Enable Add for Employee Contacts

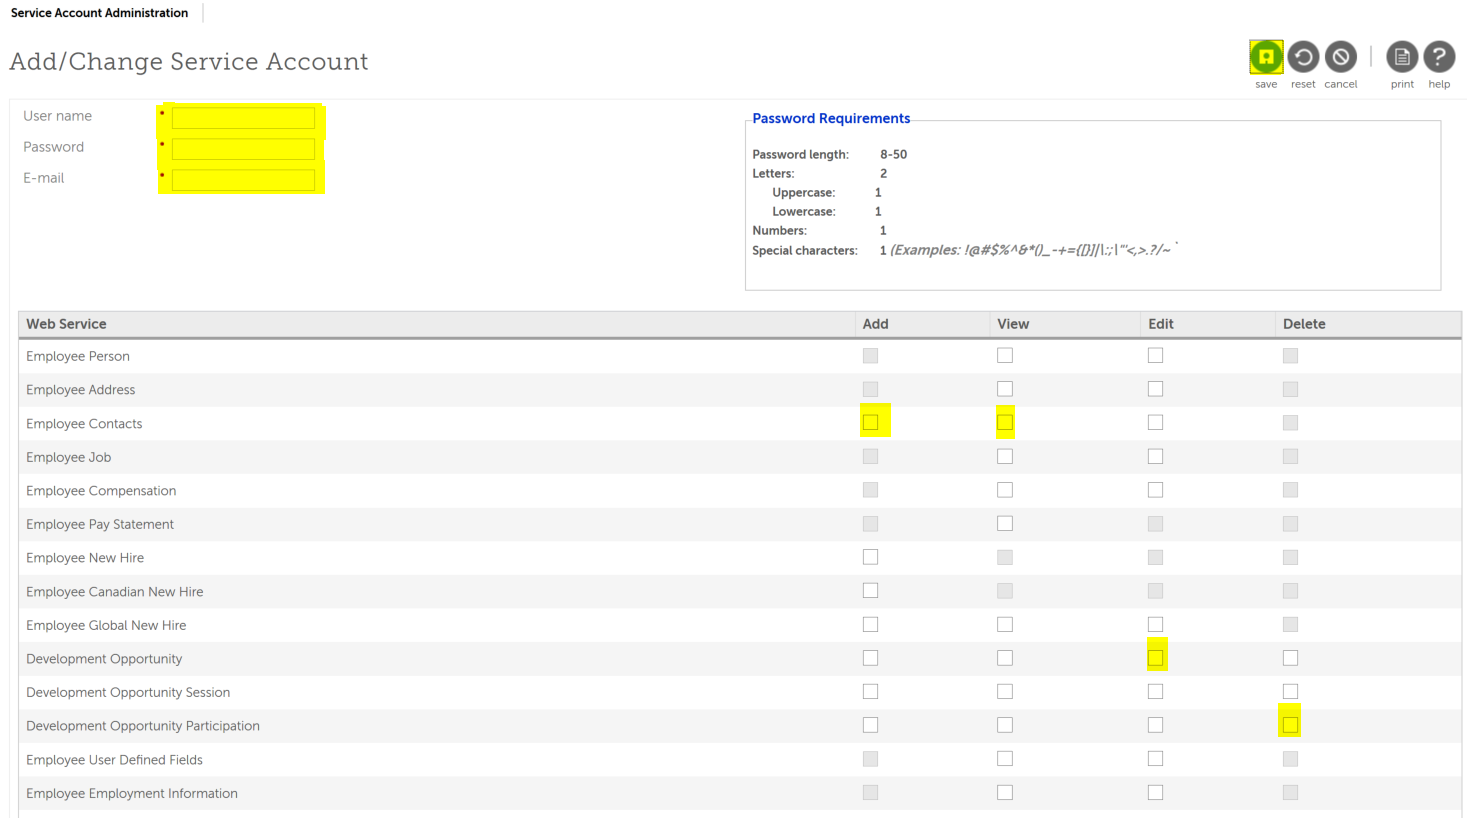tap(871, 423)
